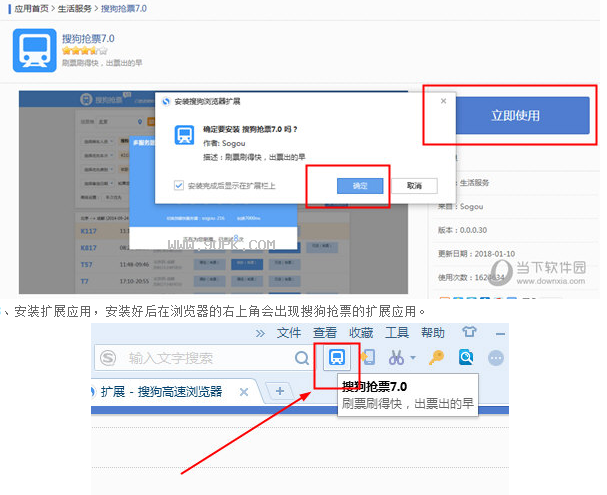The image size is (607, 495).
Task: Expand hidden menus with » chevron
Action: point(260,333)
